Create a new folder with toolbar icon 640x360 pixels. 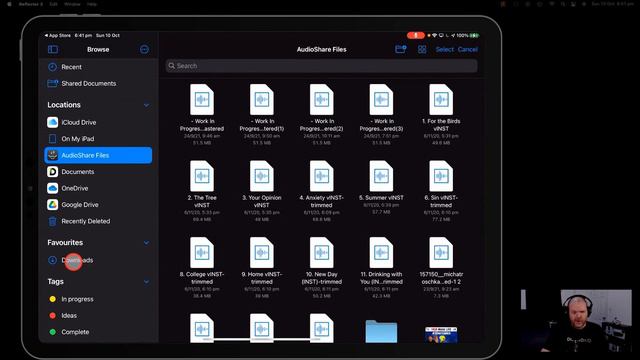point(401,49)
